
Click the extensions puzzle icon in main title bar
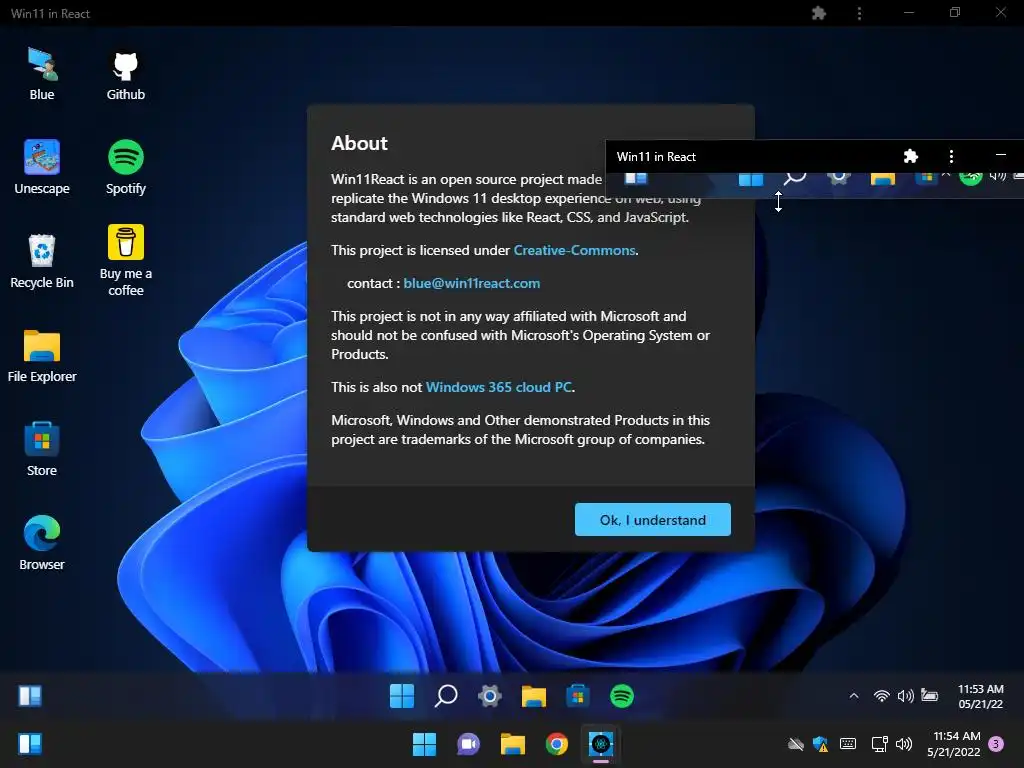[819, 13]
